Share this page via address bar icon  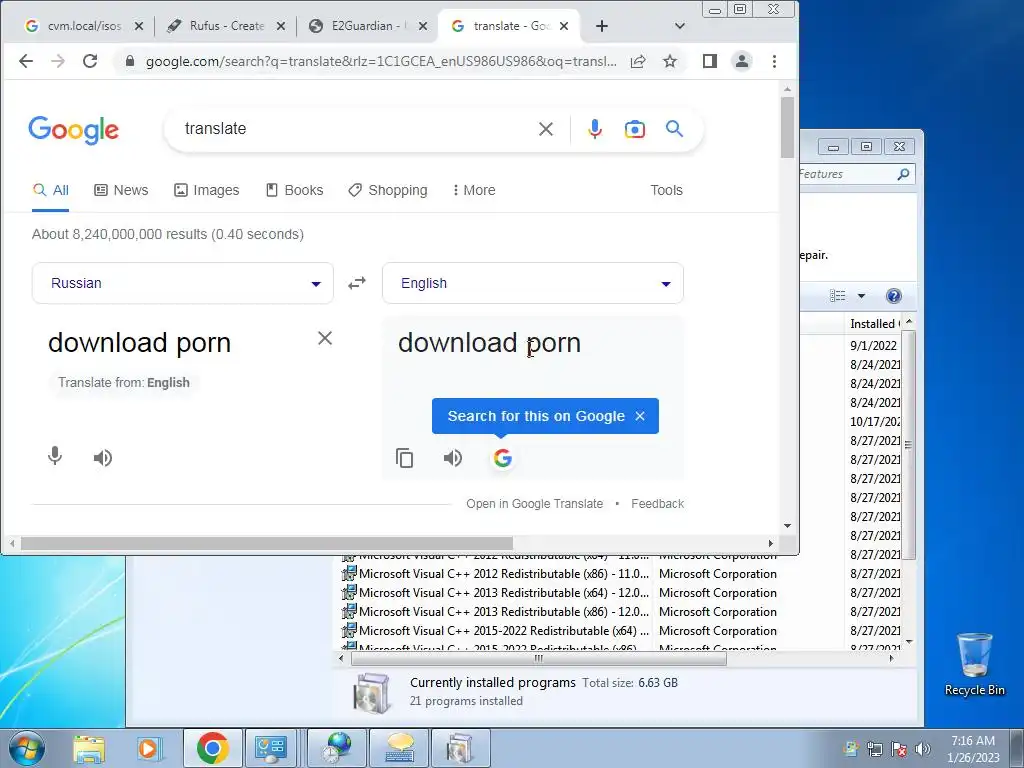[638, 61]
